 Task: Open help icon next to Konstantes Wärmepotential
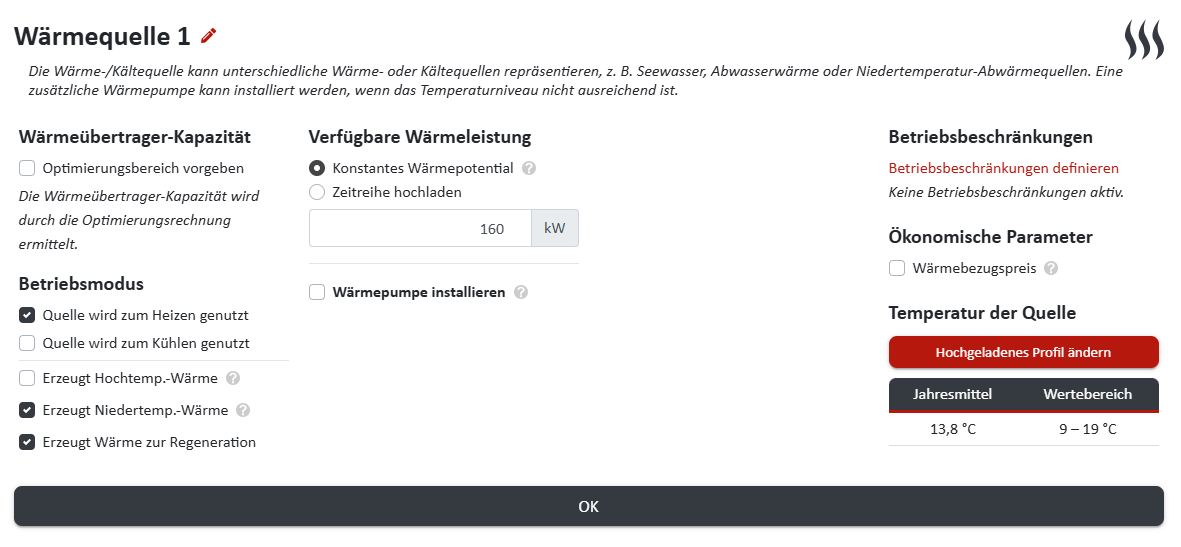pos(529,168)
